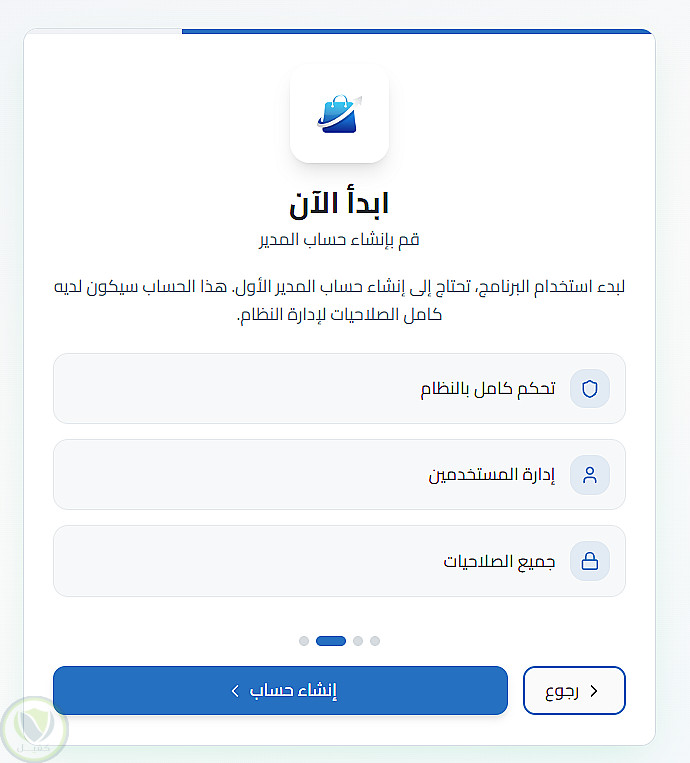Viewport: 690px width, 763px height.
Task: Click the subtitle قم بإنشاء حساب المدير
Action: [x=339, y=240]
